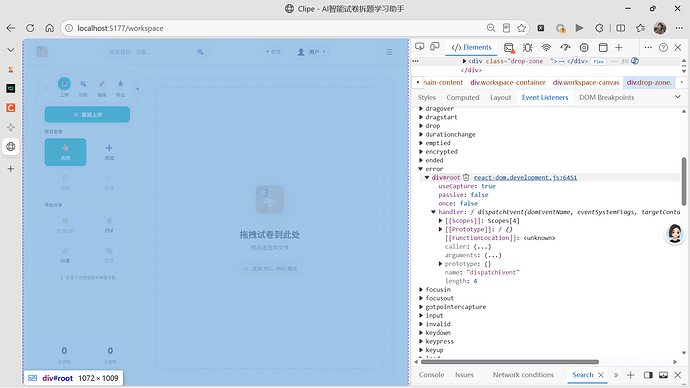Open DevTools help question mark

pyautogui.click(x=663, y=48)
